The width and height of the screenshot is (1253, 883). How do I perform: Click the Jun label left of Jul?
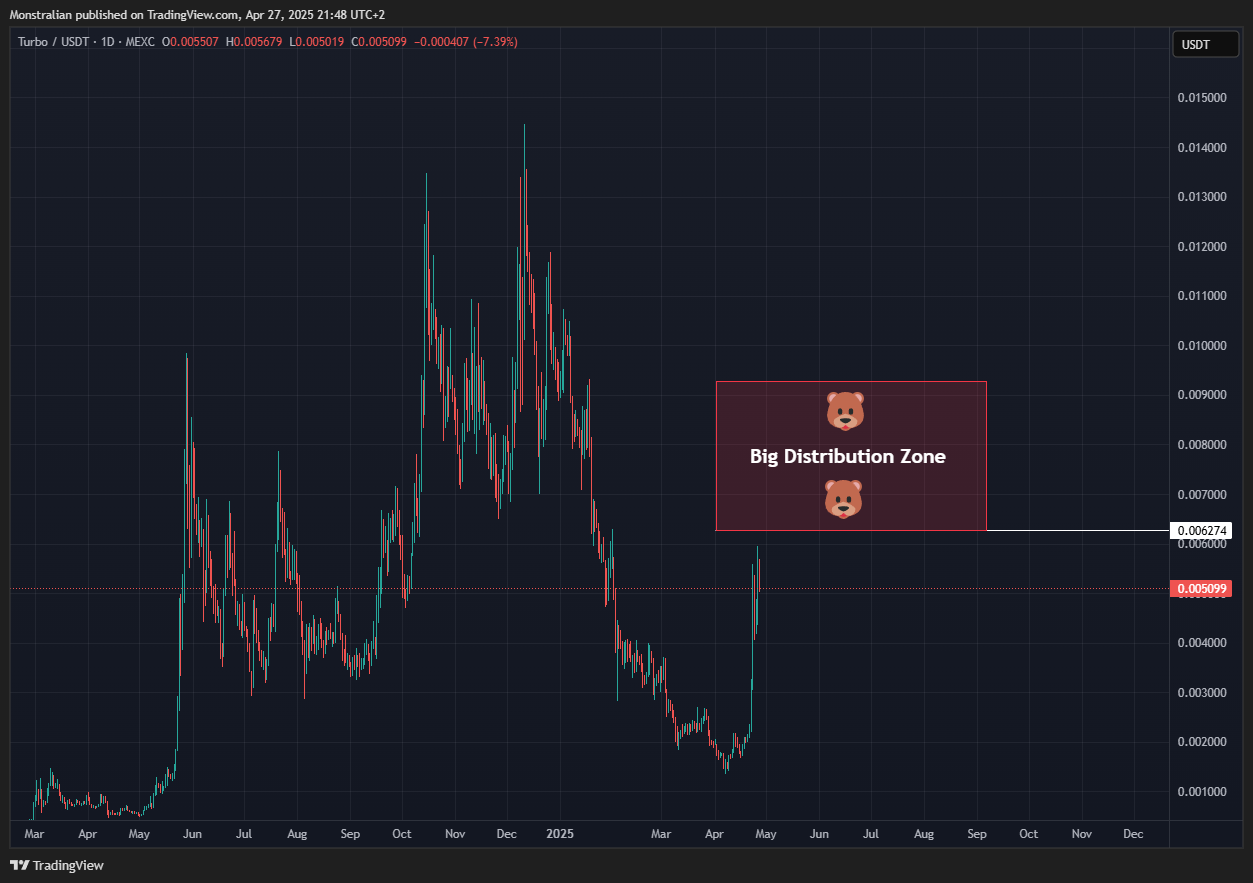(x=193, y=834)
